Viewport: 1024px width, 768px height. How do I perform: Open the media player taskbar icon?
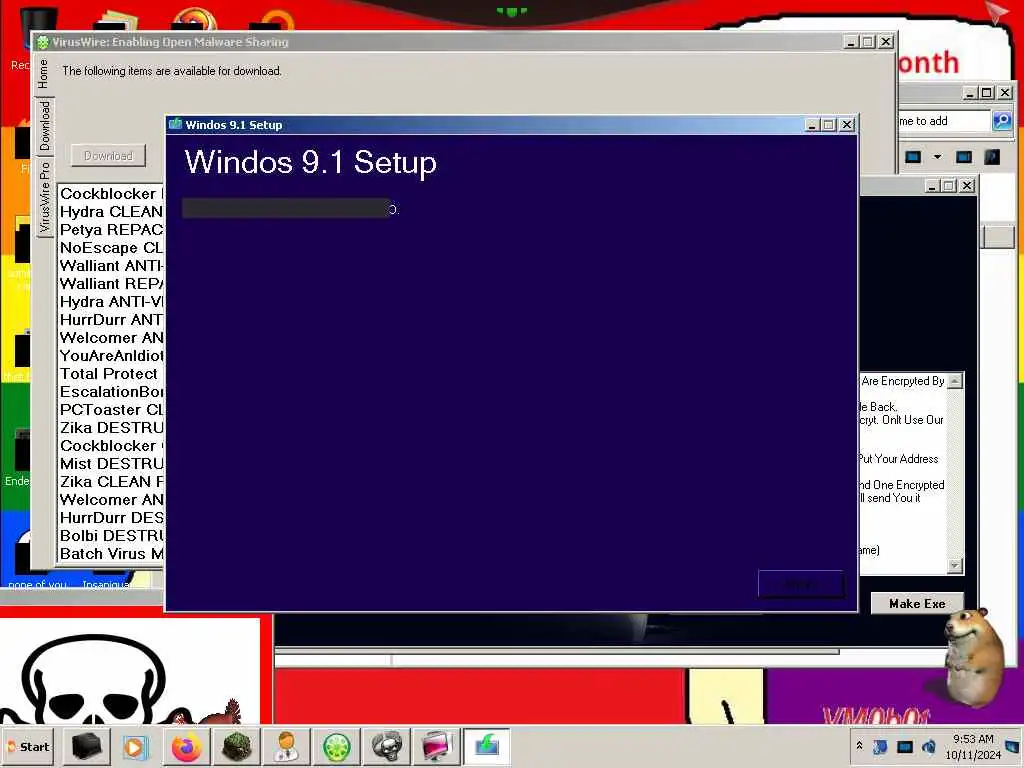coord(136,746)
